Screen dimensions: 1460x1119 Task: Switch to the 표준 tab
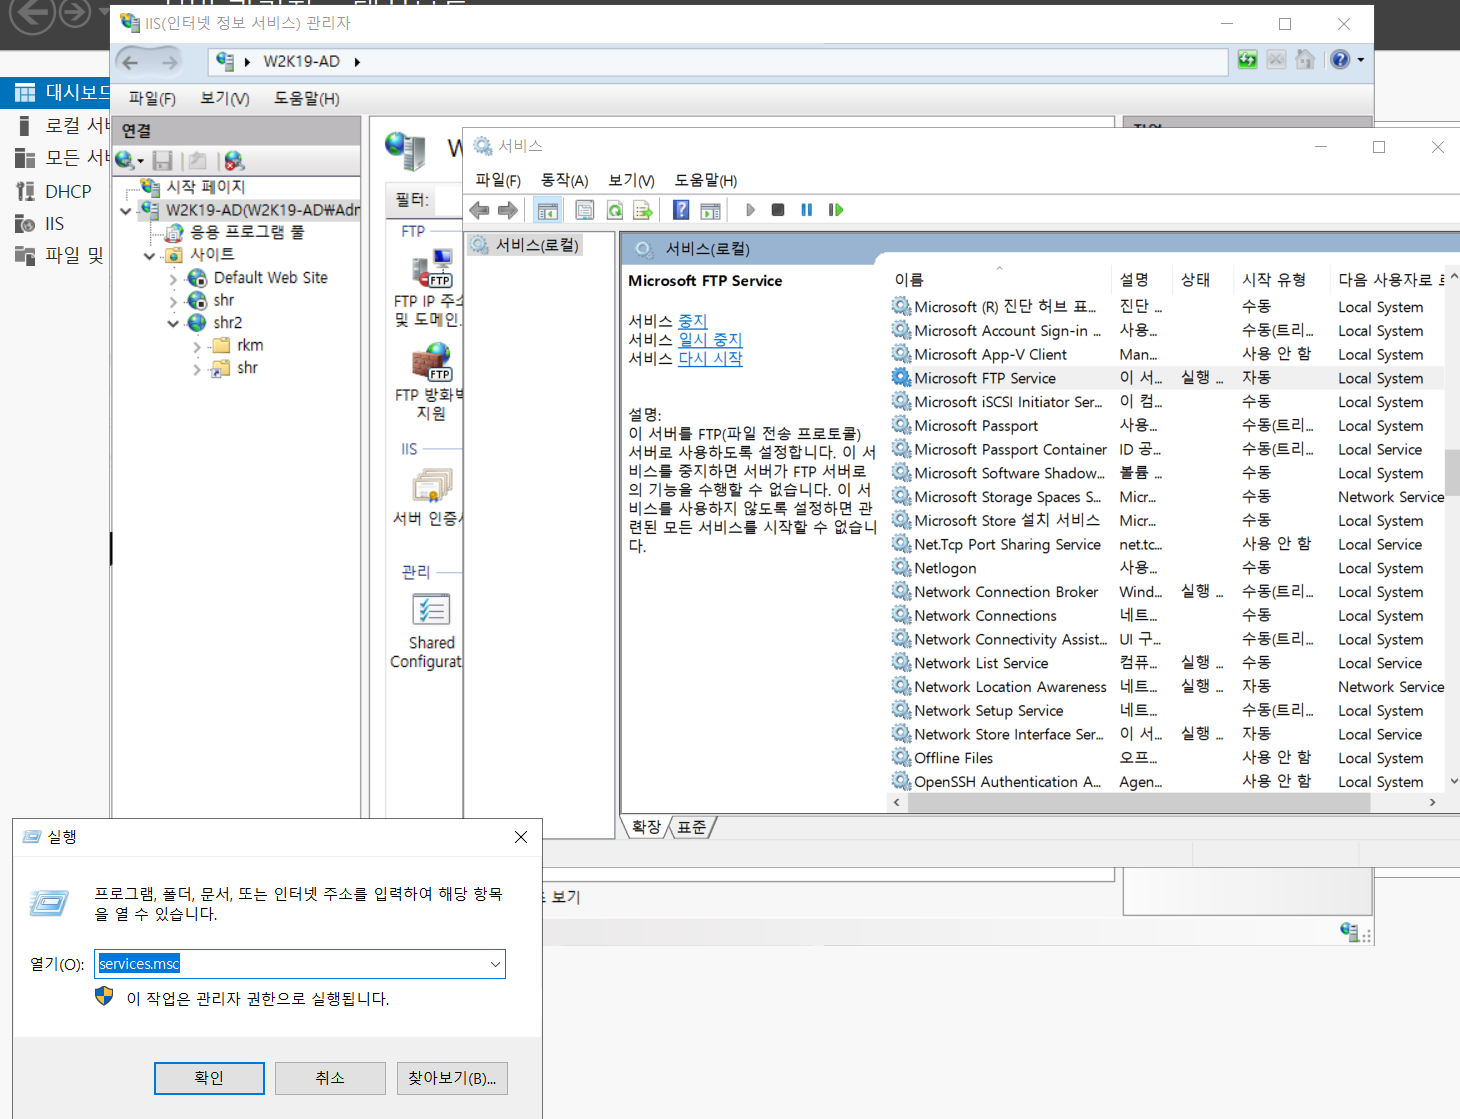tap(691, 827)
